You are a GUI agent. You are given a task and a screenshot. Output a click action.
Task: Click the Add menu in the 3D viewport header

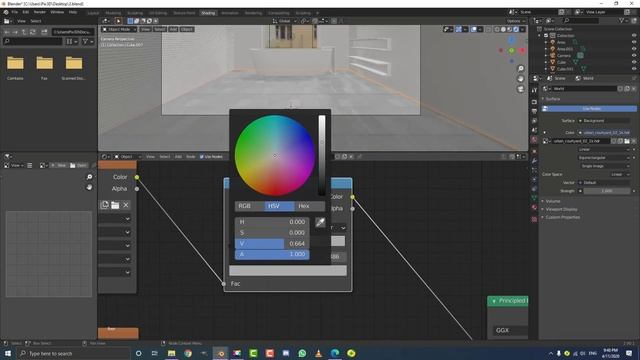click(x=173, y=29)
